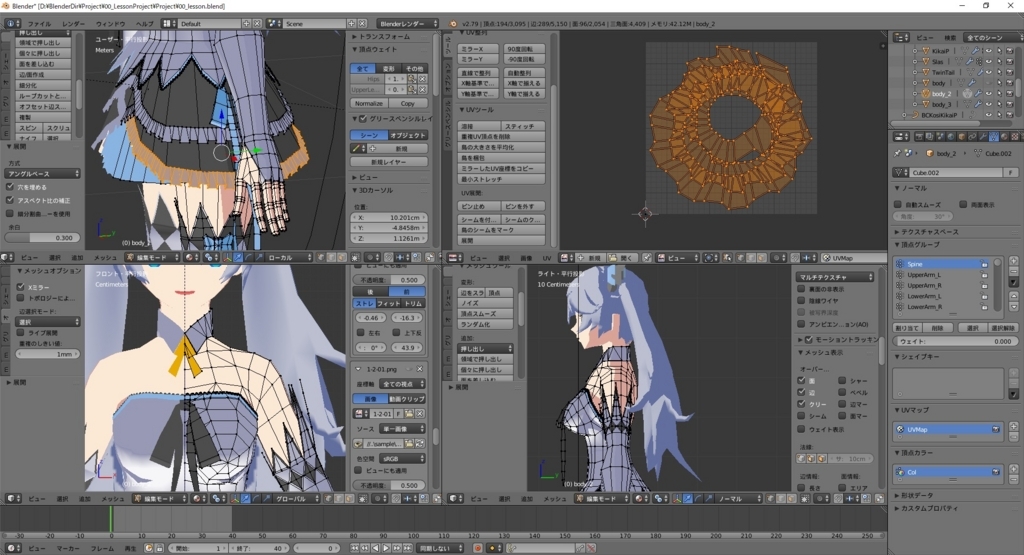1024x555 pixels.
Task: Open the File menu
Action: click(39, 24)
